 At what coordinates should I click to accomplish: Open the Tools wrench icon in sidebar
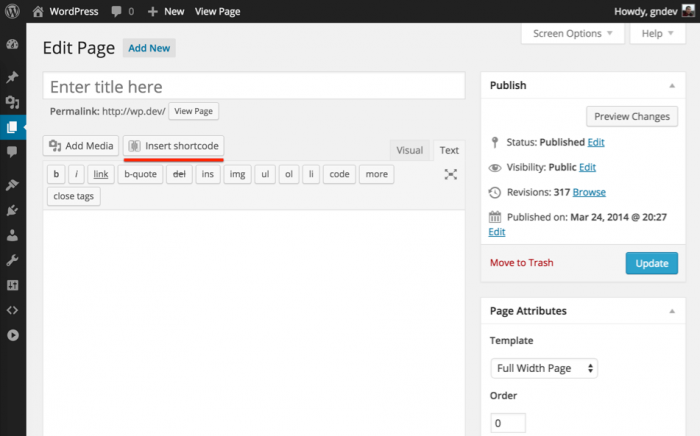coord(12,261)
